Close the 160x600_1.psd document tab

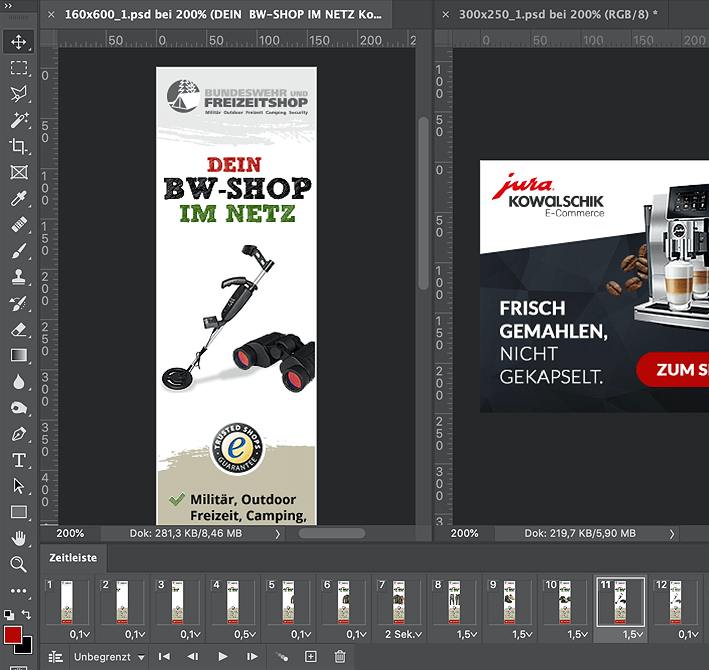(51, 14)
